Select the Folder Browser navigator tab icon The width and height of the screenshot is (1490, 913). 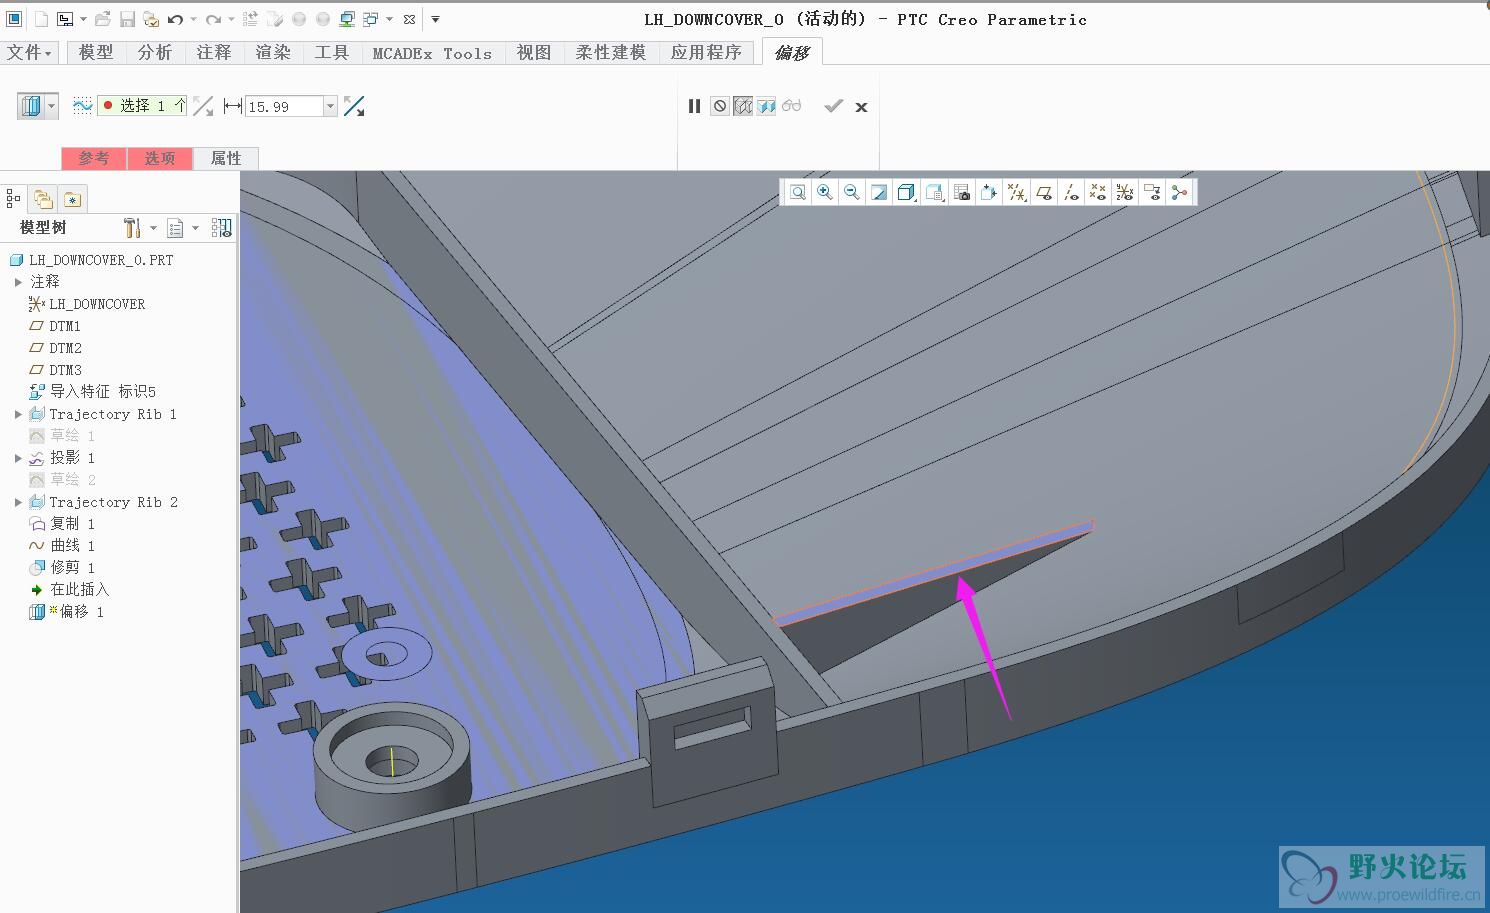(43, 199)
